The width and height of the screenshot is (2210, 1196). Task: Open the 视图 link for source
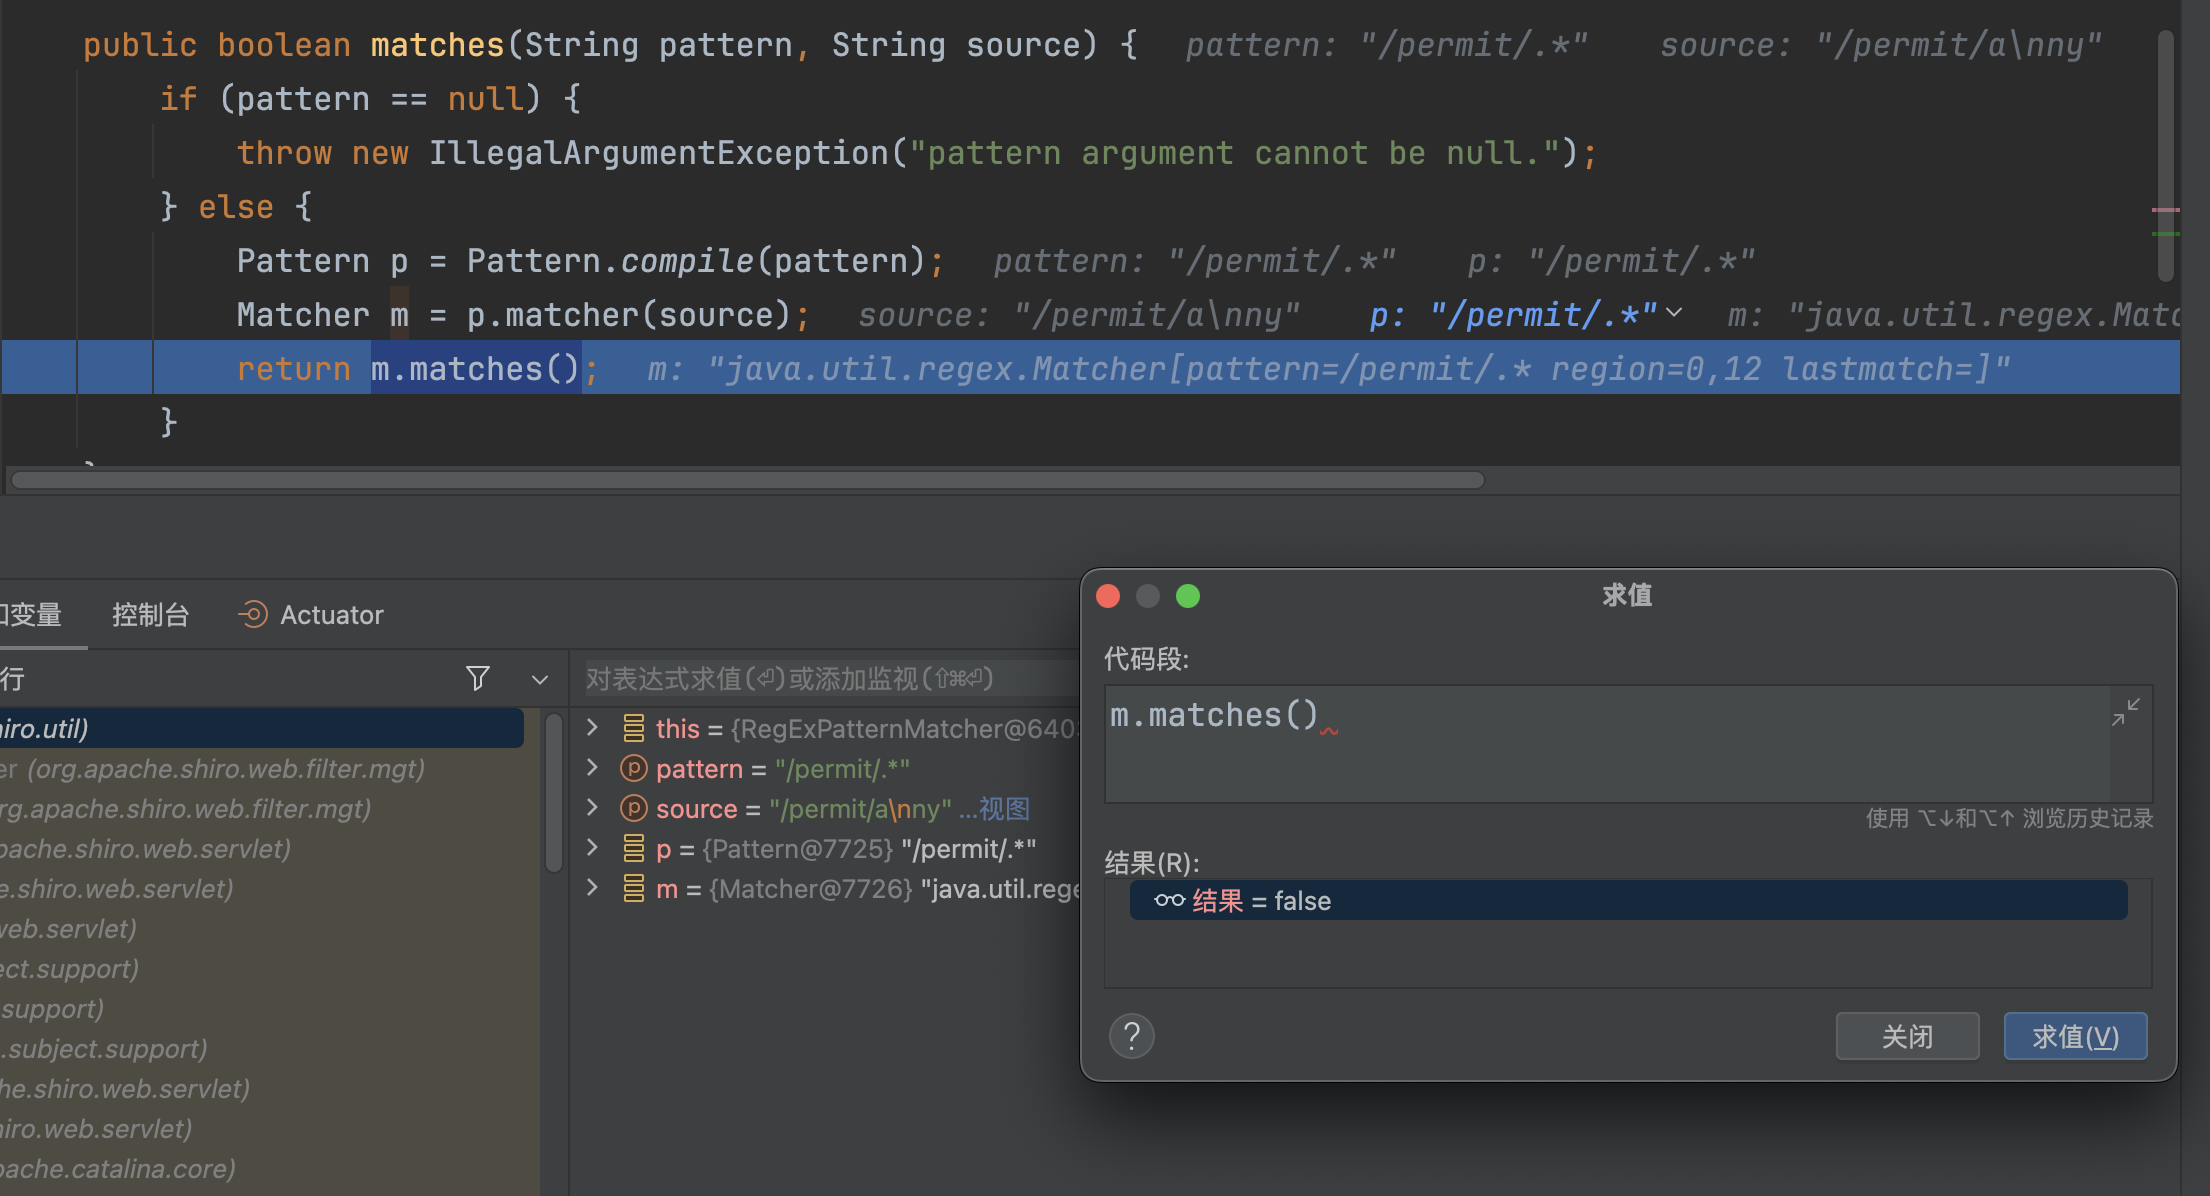point(1004,809)
